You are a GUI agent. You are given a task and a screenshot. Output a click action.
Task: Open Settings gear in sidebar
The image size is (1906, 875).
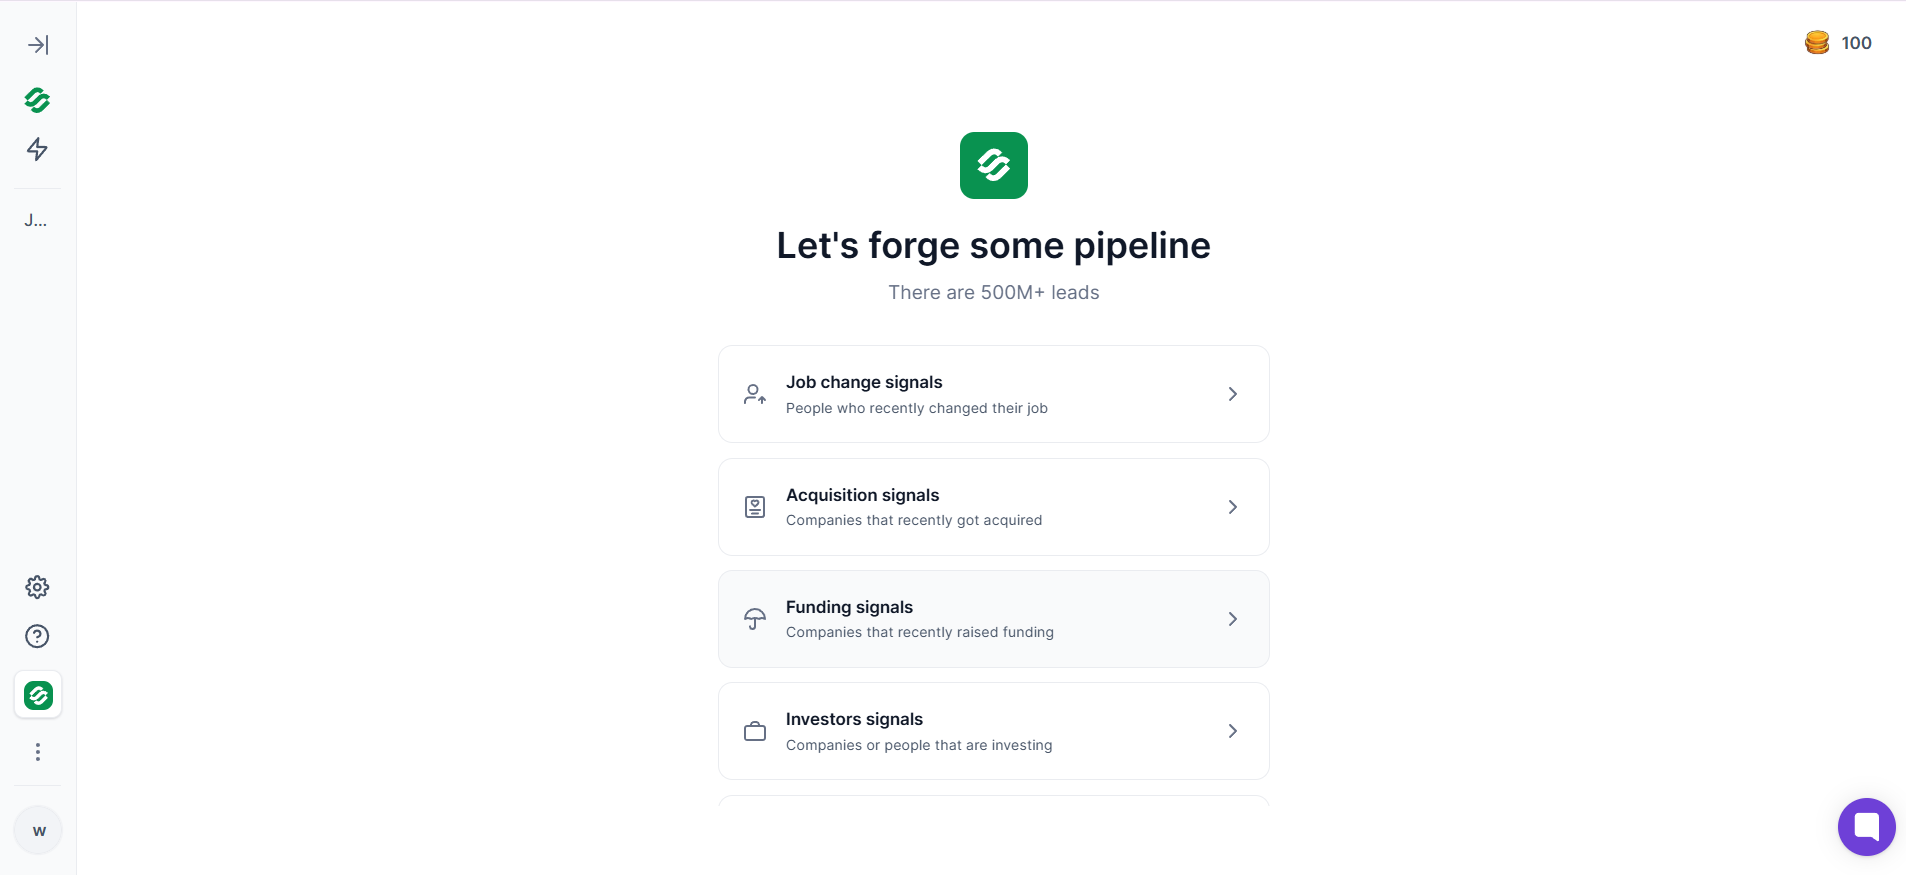[38, 587]
